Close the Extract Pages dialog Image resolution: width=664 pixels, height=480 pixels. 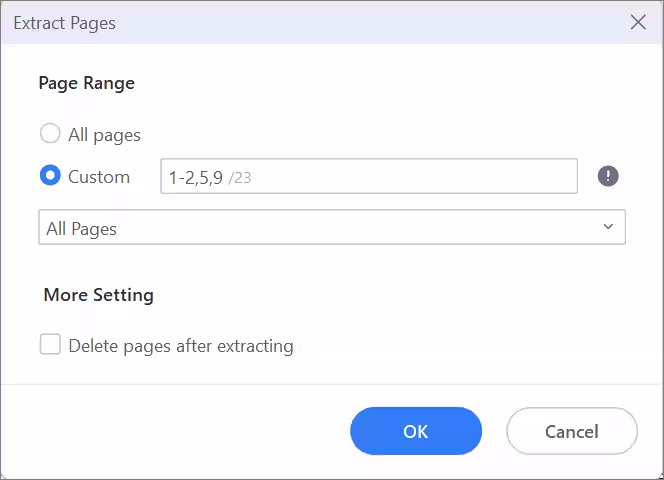[638, 22]
